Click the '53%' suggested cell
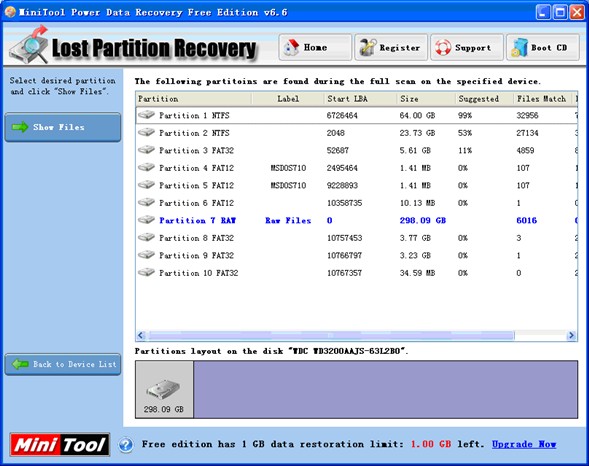The height and width of the screenshot is (466, 589). click(x=465, y=133)
